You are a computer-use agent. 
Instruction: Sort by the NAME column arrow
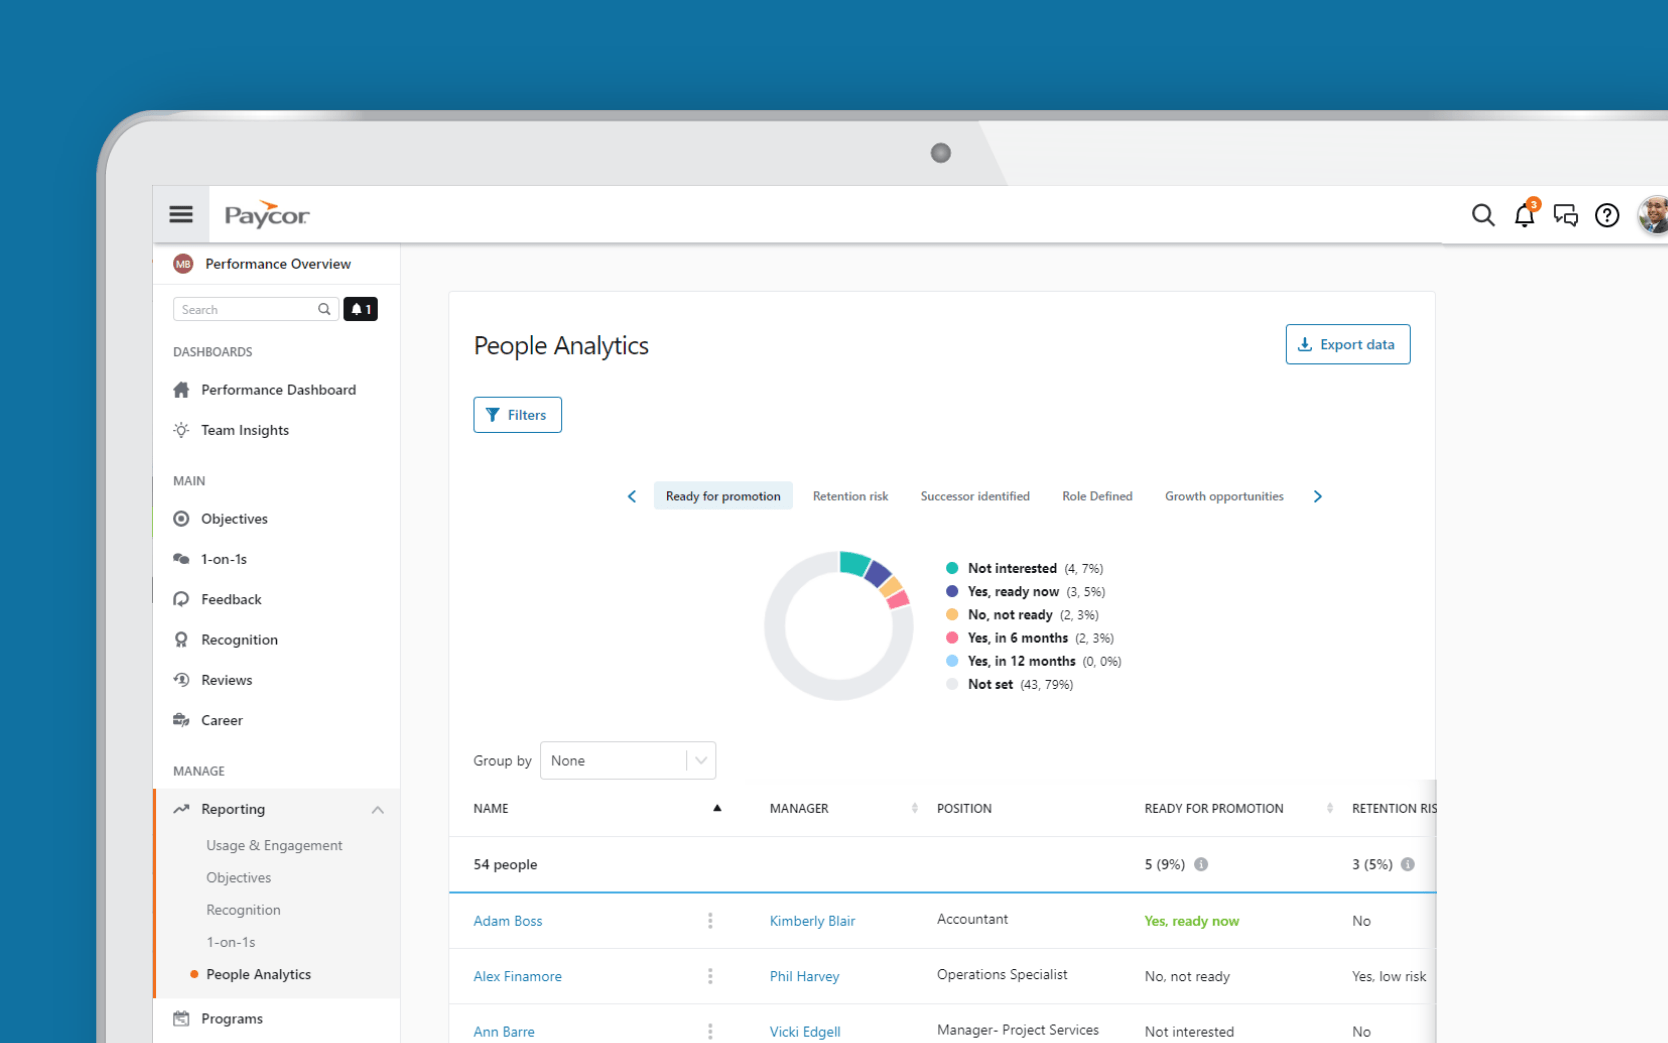coord(717,808)
